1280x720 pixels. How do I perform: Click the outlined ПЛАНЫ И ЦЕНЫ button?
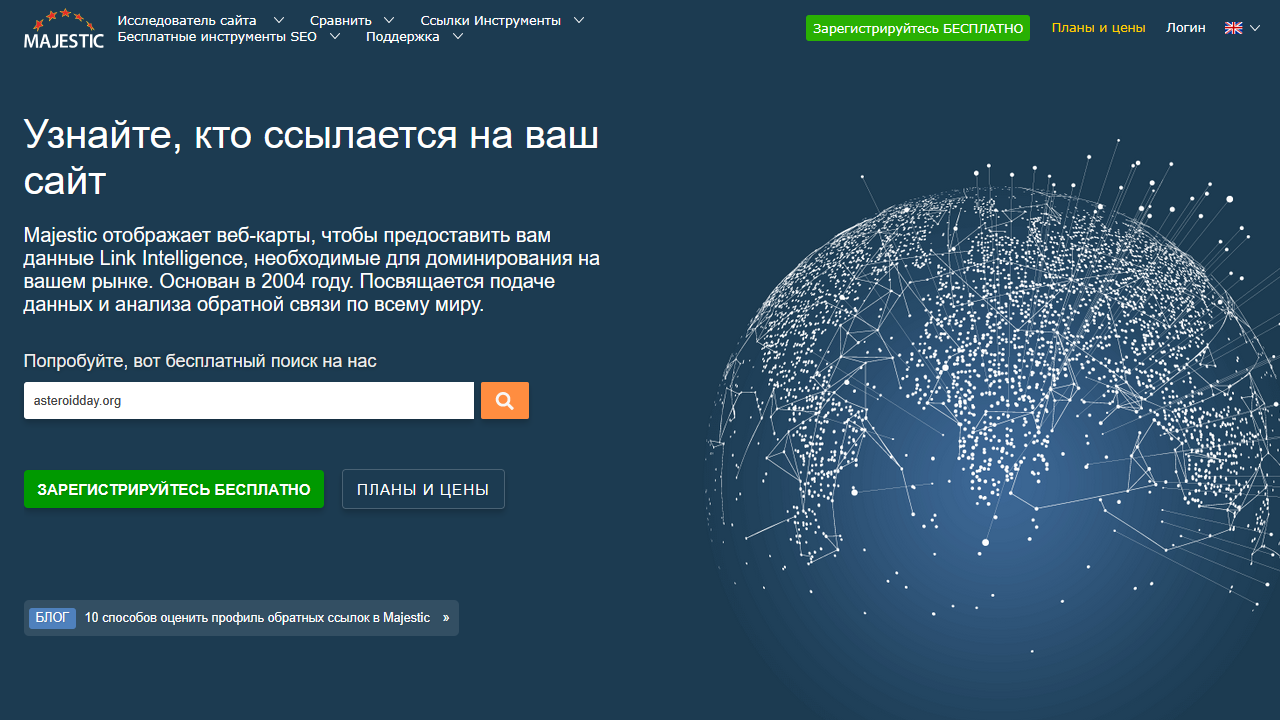pos(423,489)
